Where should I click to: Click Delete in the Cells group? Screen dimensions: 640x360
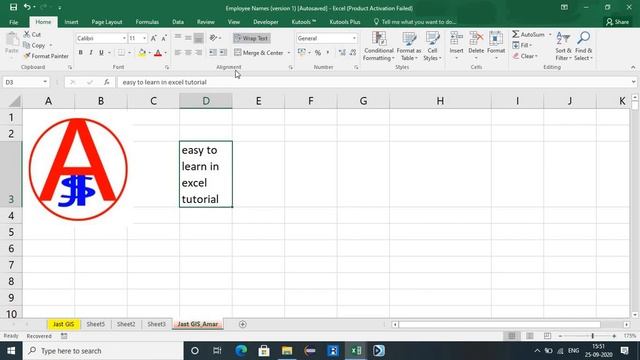pyautogui.click(x=476, y=45)
